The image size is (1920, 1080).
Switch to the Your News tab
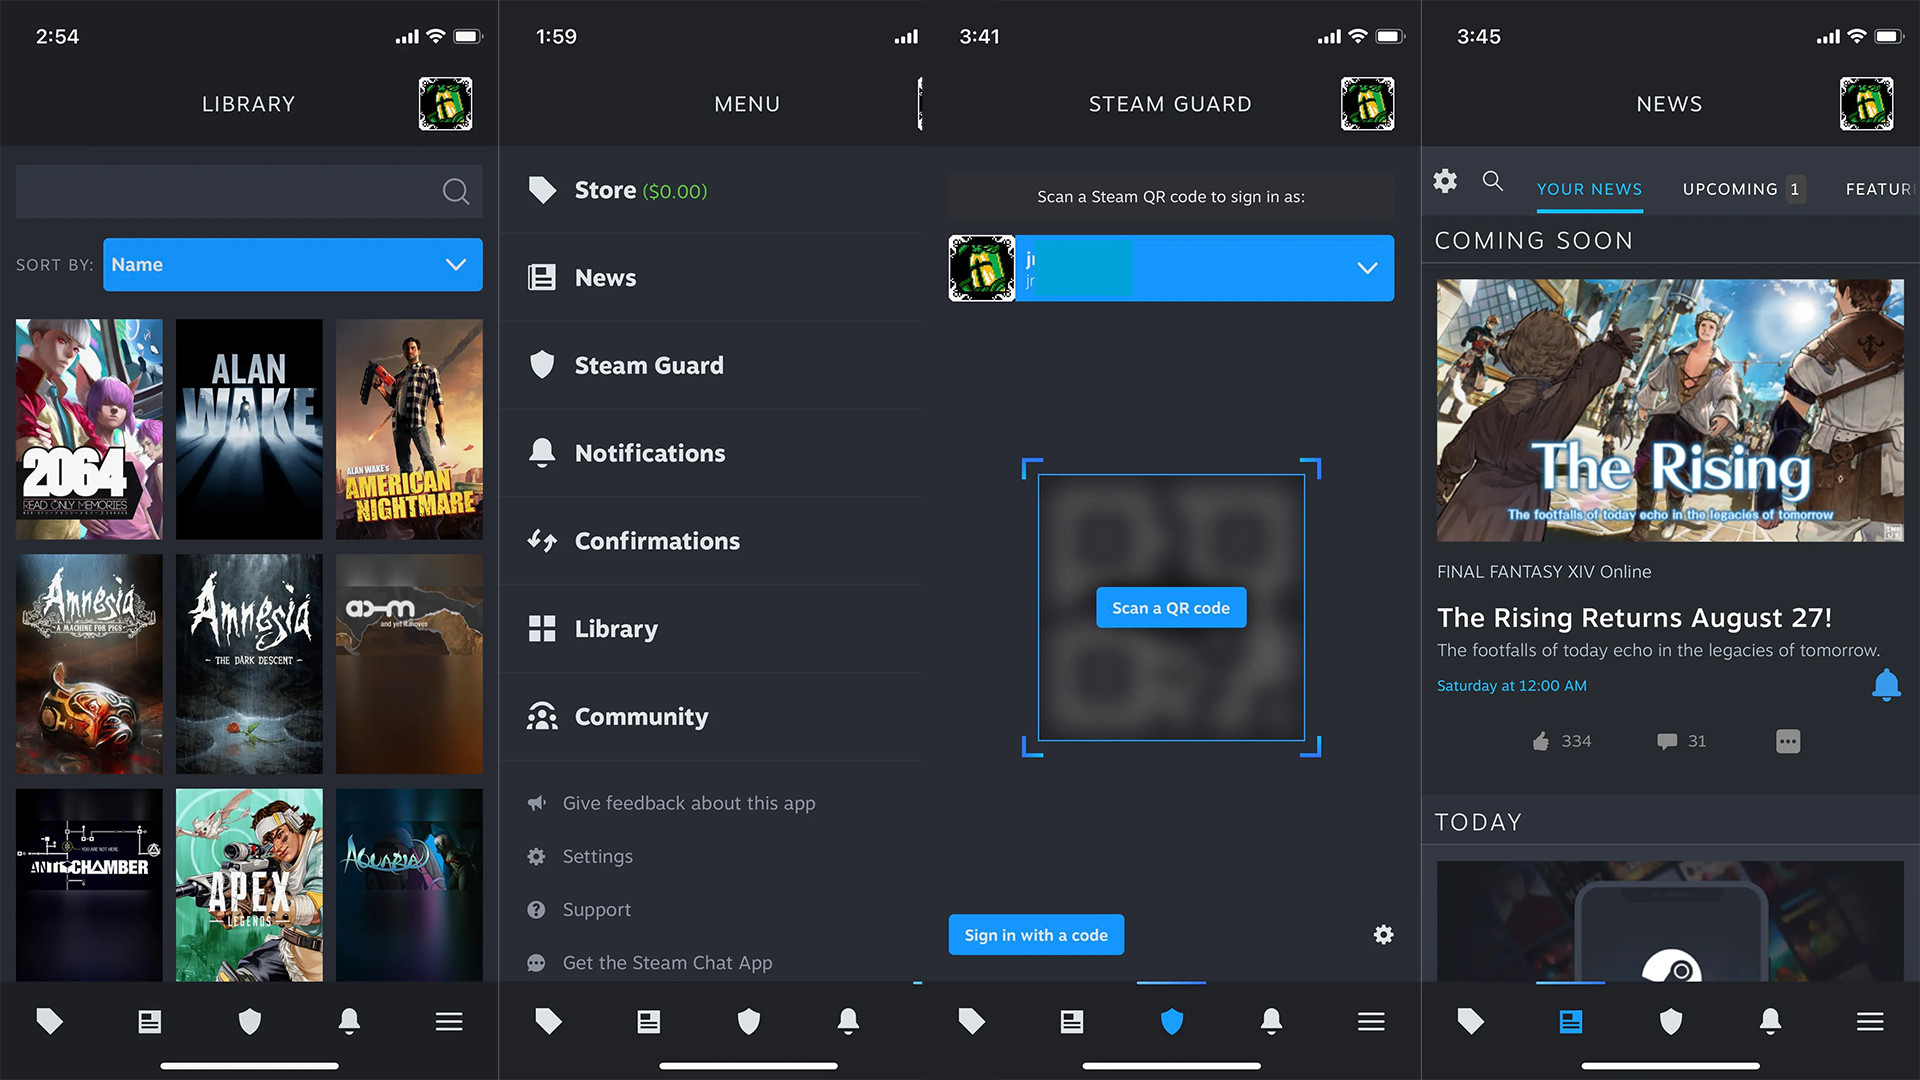[1589, 189]
